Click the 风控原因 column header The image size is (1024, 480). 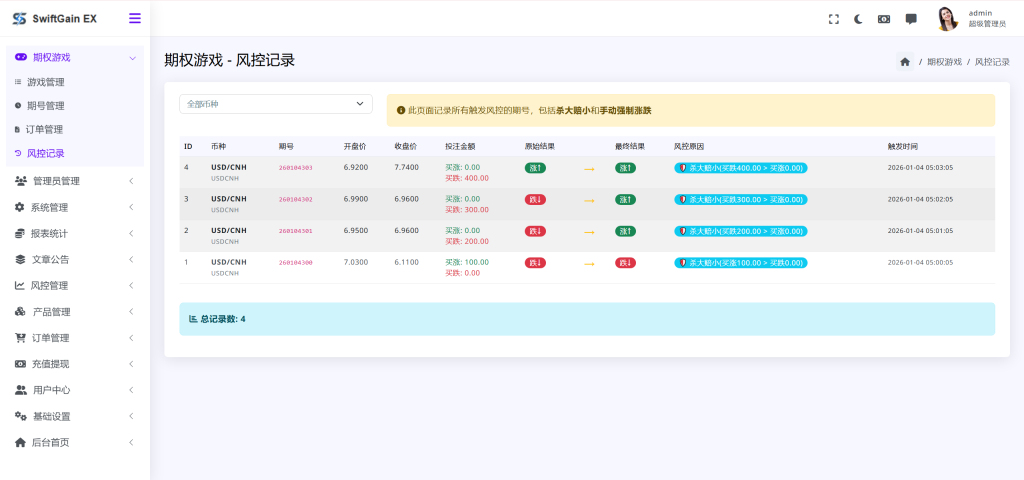(x=688, y=146)
